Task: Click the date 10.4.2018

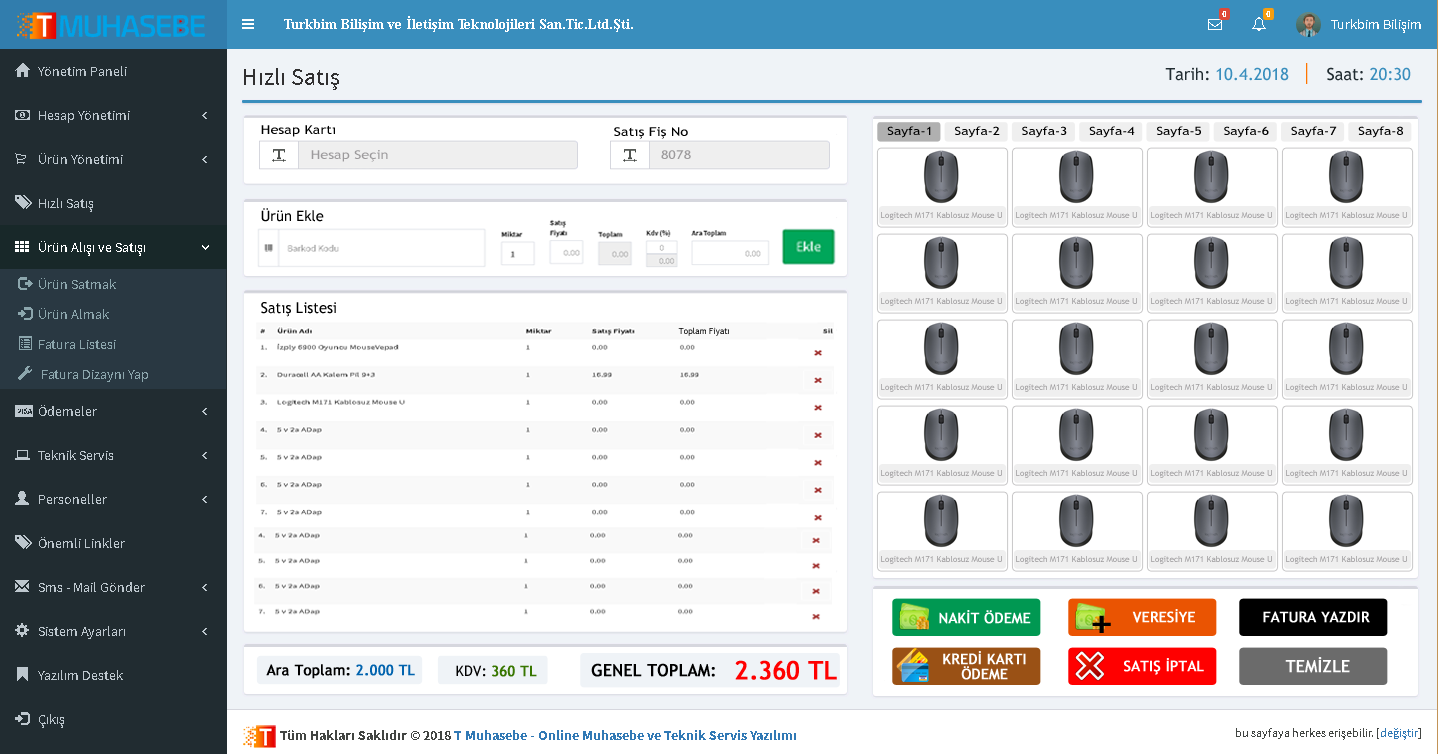Action: [1252, 74]
